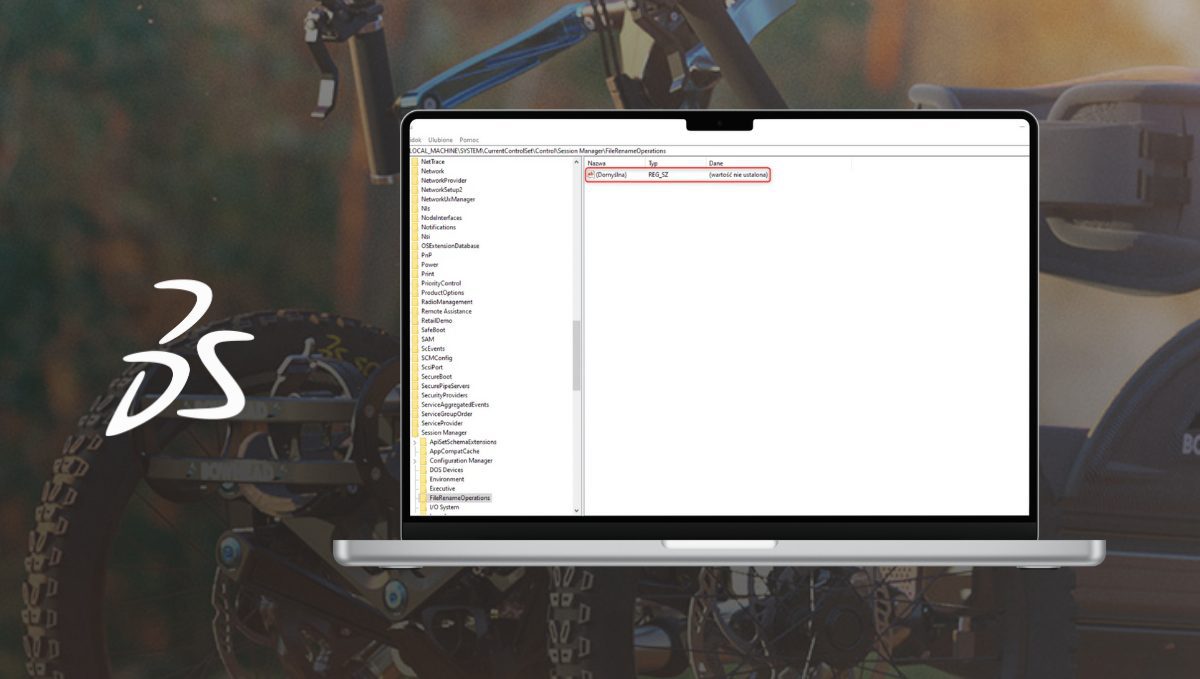Screen dimensions: 1200x679
Task: Select the Executive subkey label
Action: pos(442,489)
